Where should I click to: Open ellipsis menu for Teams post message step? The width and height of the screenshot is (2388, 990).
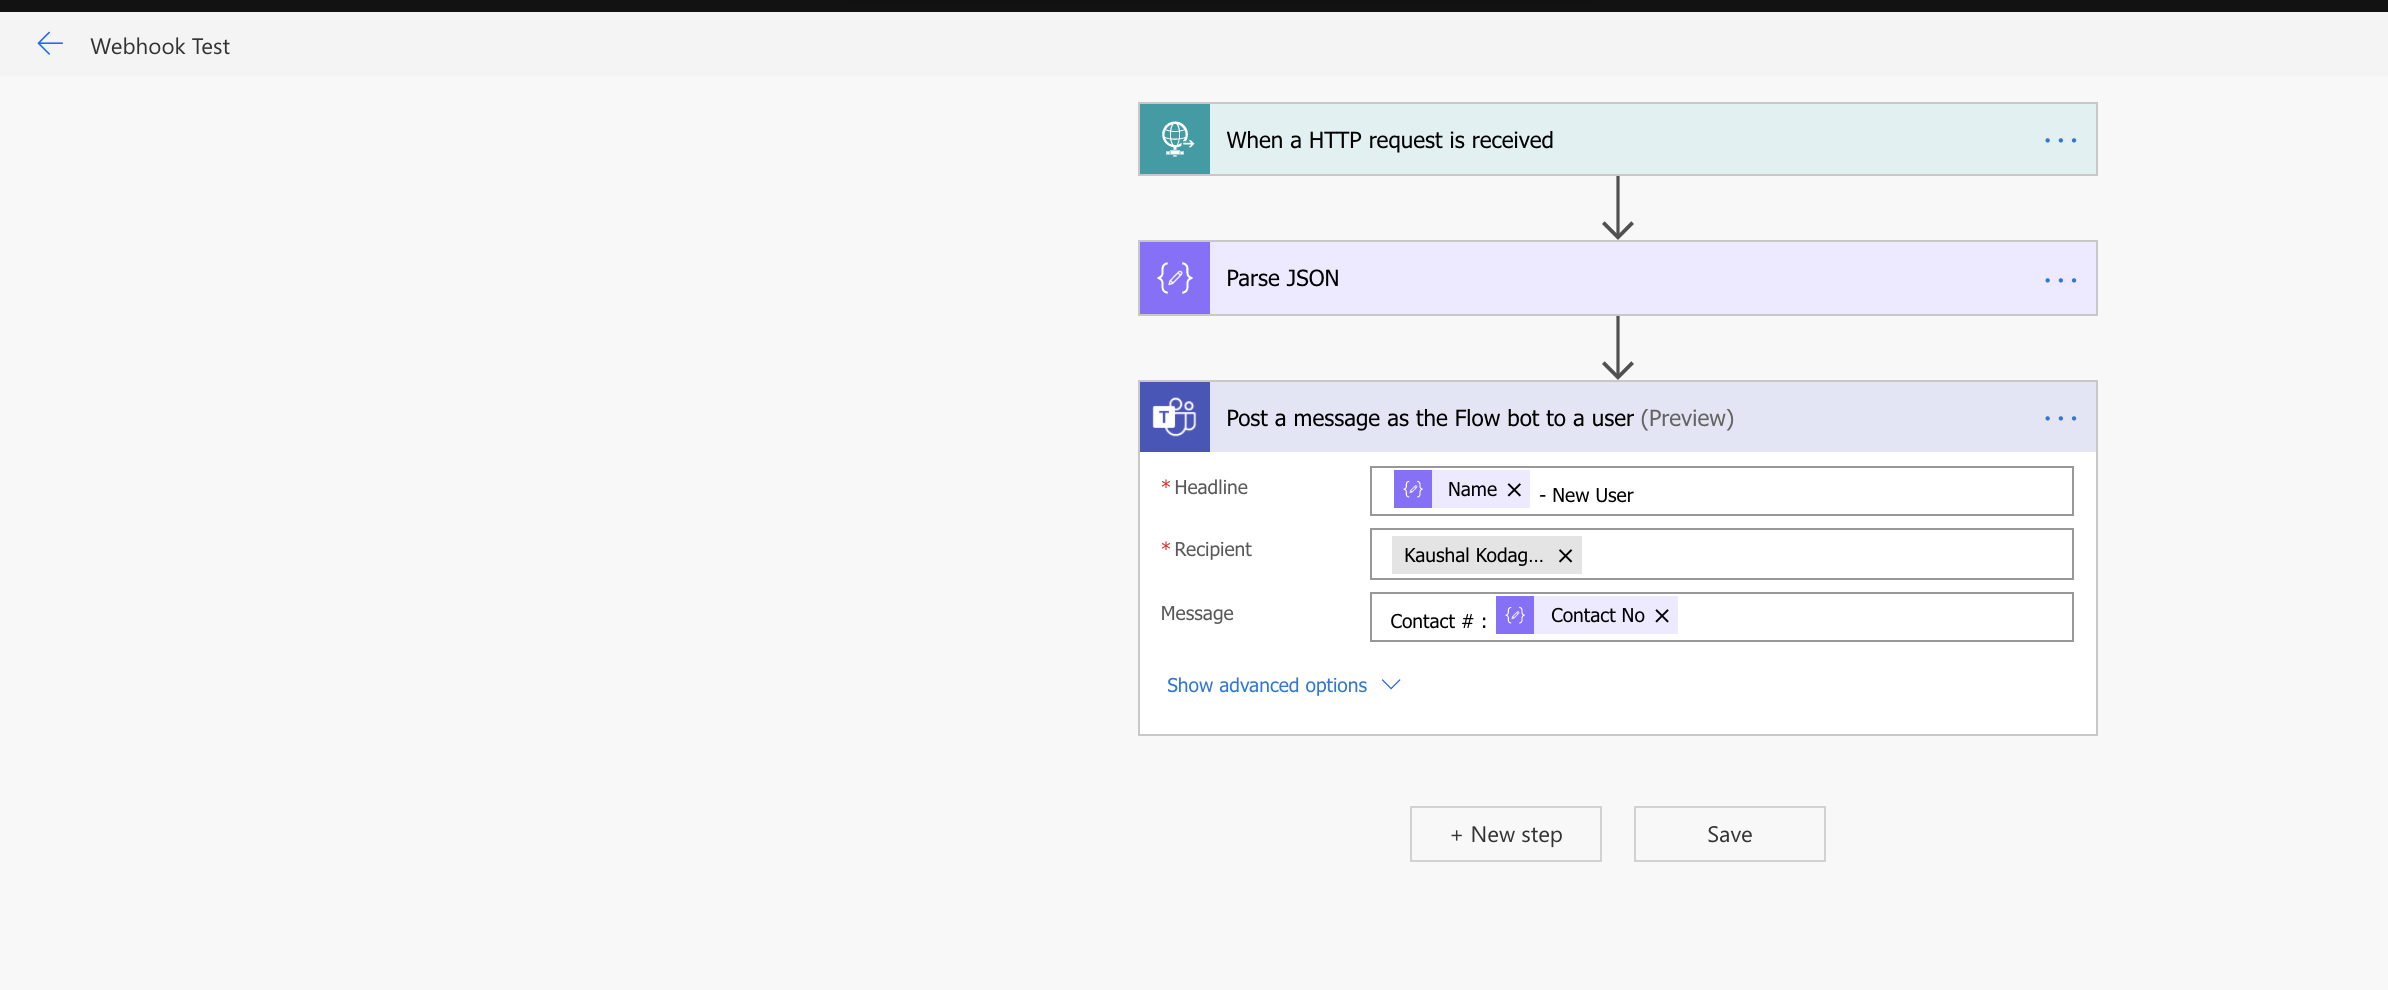2060,418
